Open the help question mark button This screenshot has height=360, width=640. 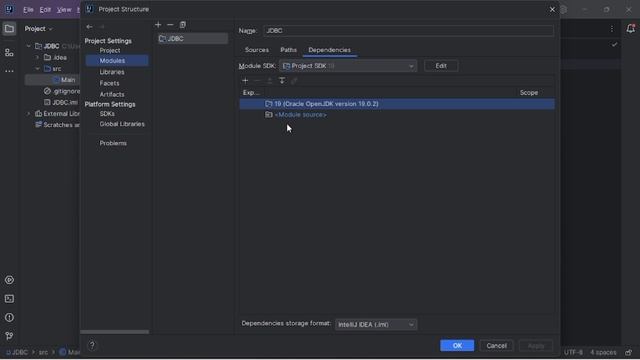pos(92,345)
